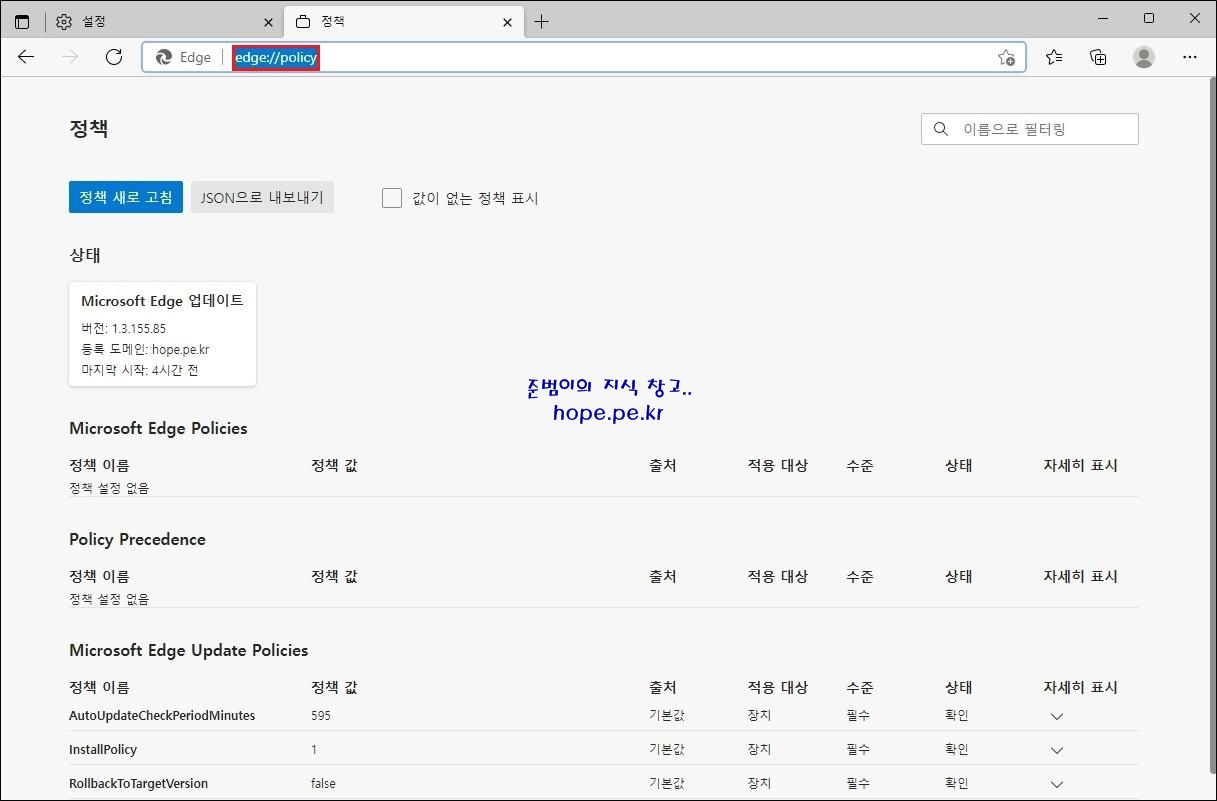Close the 정책 tab

point(508,22)
